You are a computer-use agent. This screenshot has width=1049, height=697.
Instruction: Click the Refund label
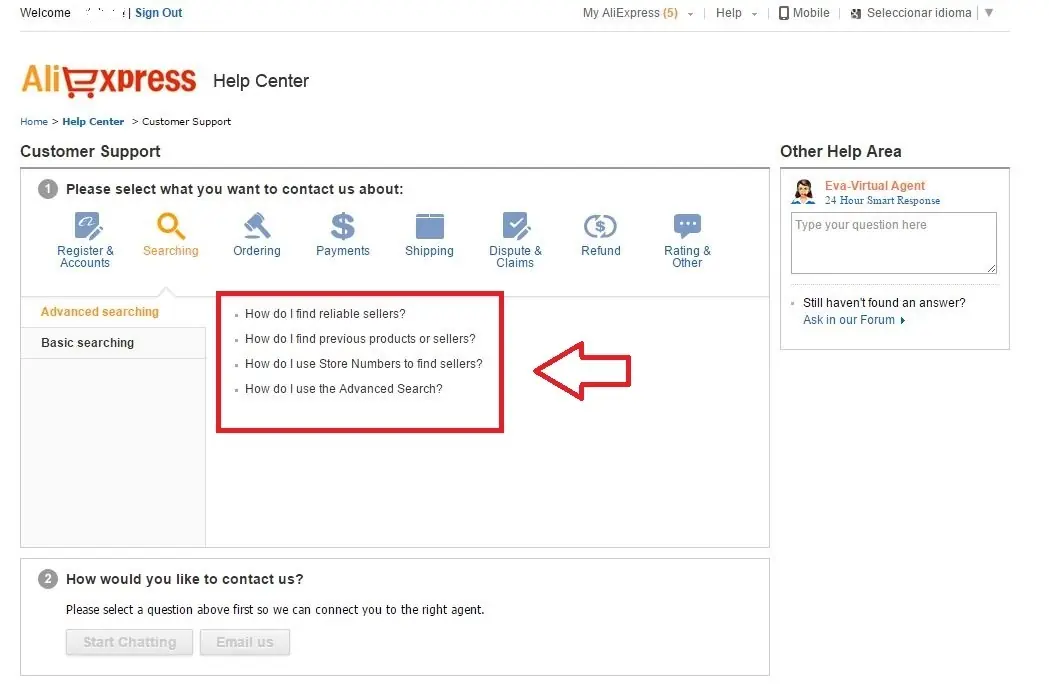[x=601, y=251]
